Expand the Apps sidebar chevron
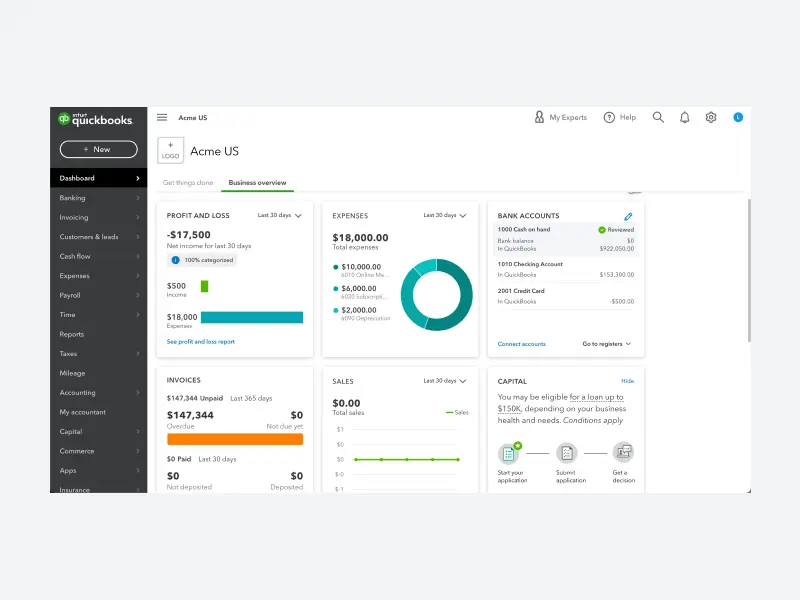This screenshot has height=600, width=800. click(138, 470)
